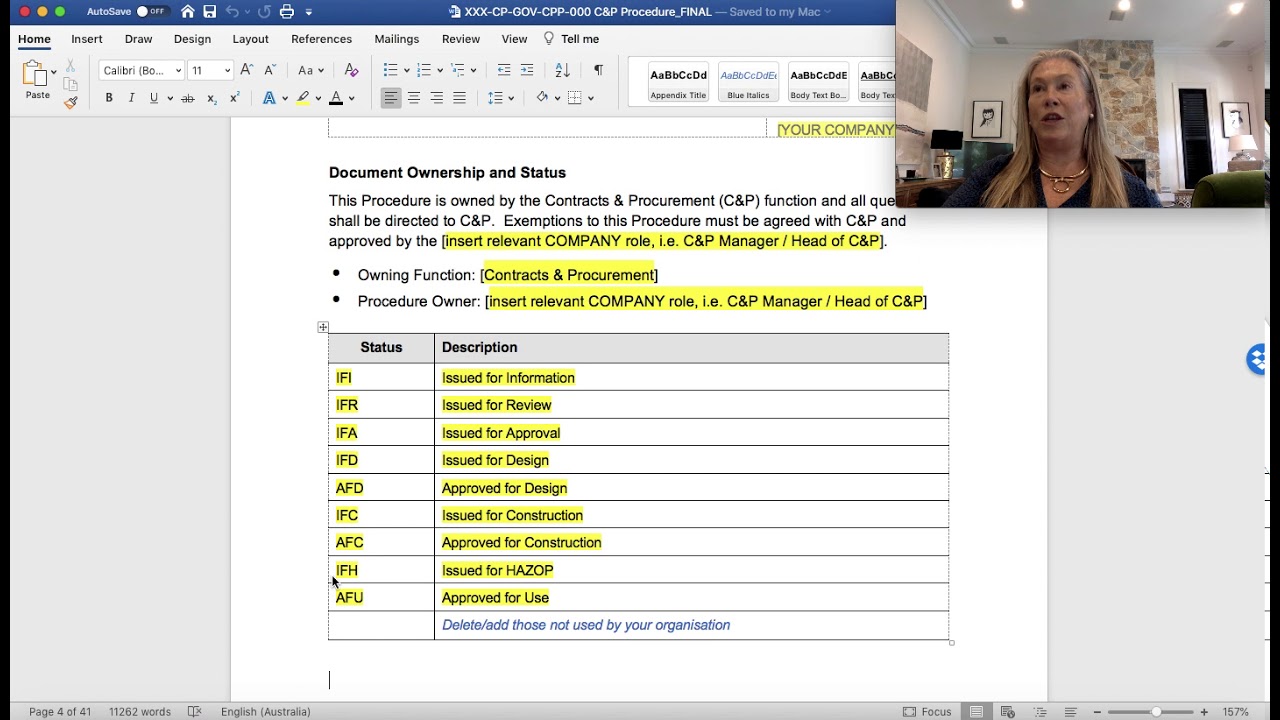The height and width of the screenshot is (720, 1280).
Task: Click English (Australia) language indicator
Action: tap(266, 712)
